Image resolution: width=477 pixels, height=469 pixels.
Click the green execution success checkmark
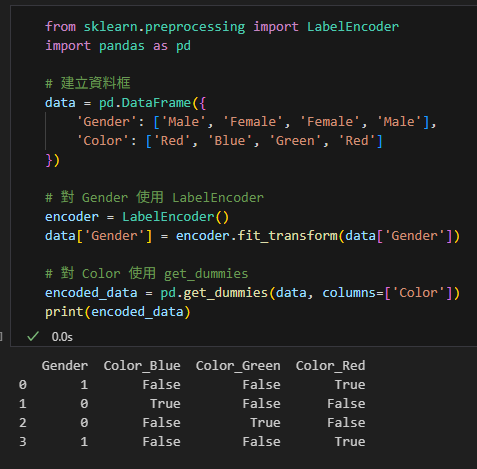tap(33, 336)
